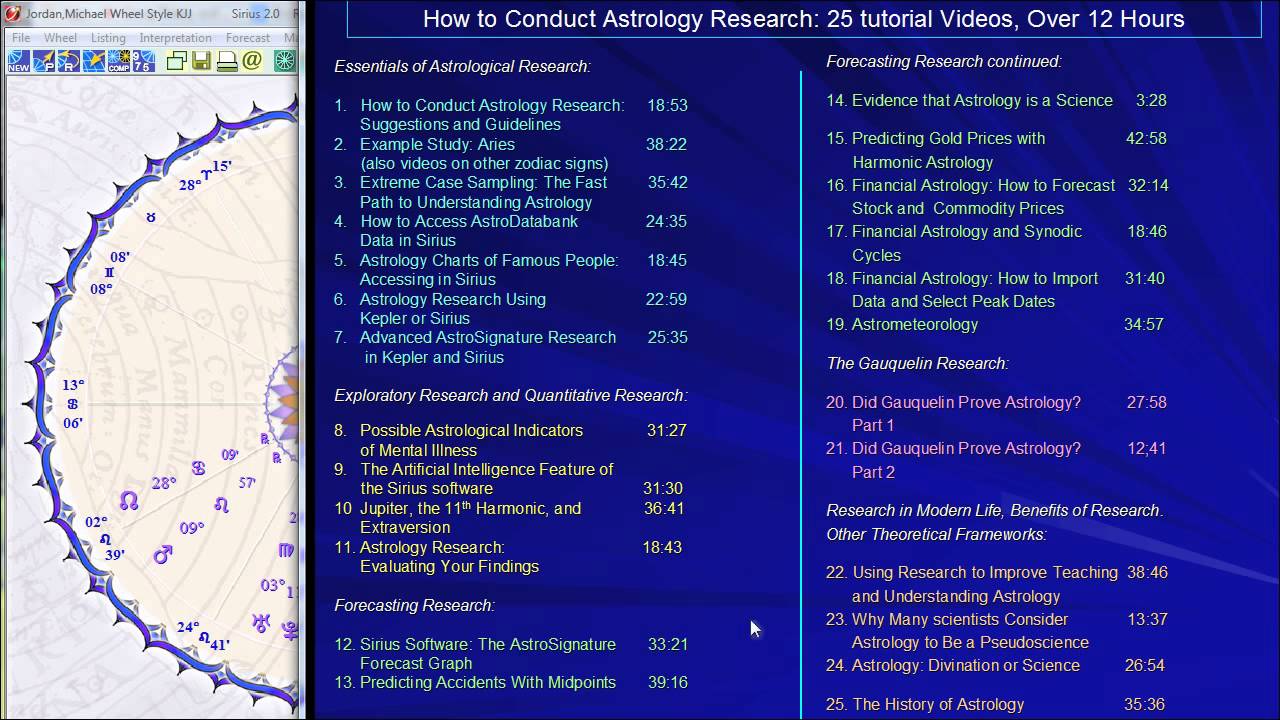Click the duration '39:16' for Predicting Accidents

click(x=667, y=683)
